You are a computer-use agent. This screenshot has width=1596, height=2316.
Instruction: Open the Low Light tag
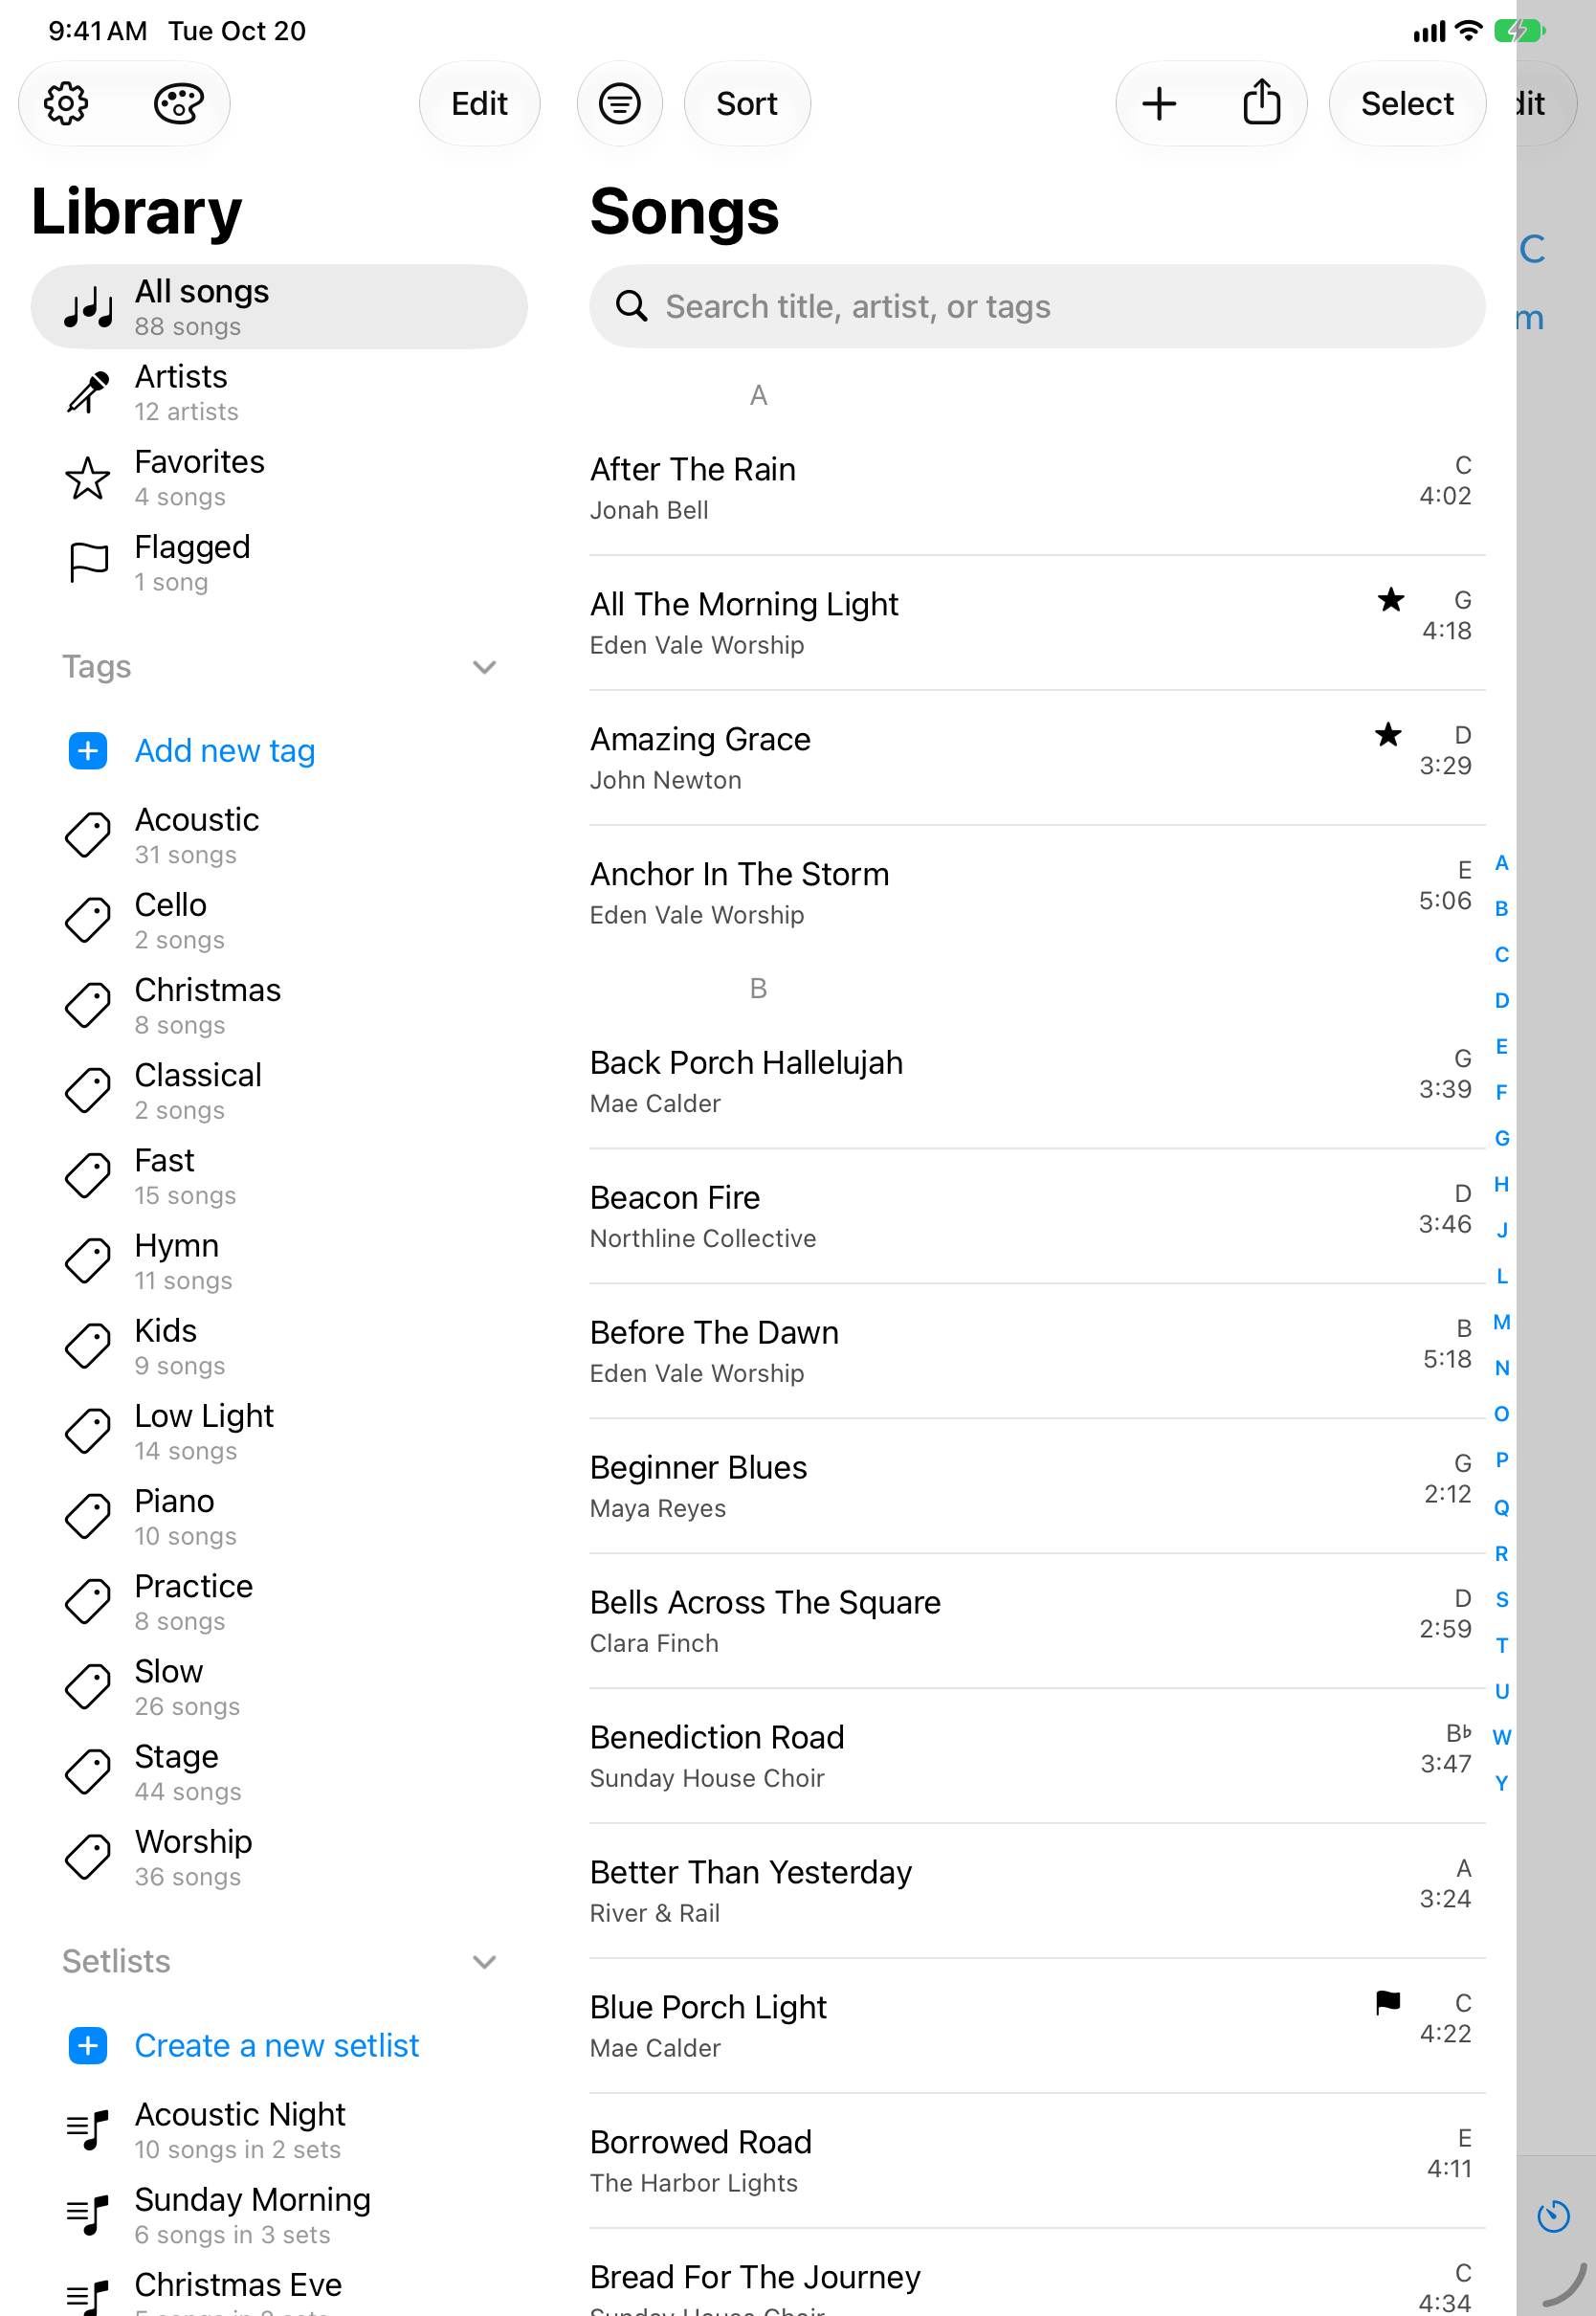point(279,1431)
